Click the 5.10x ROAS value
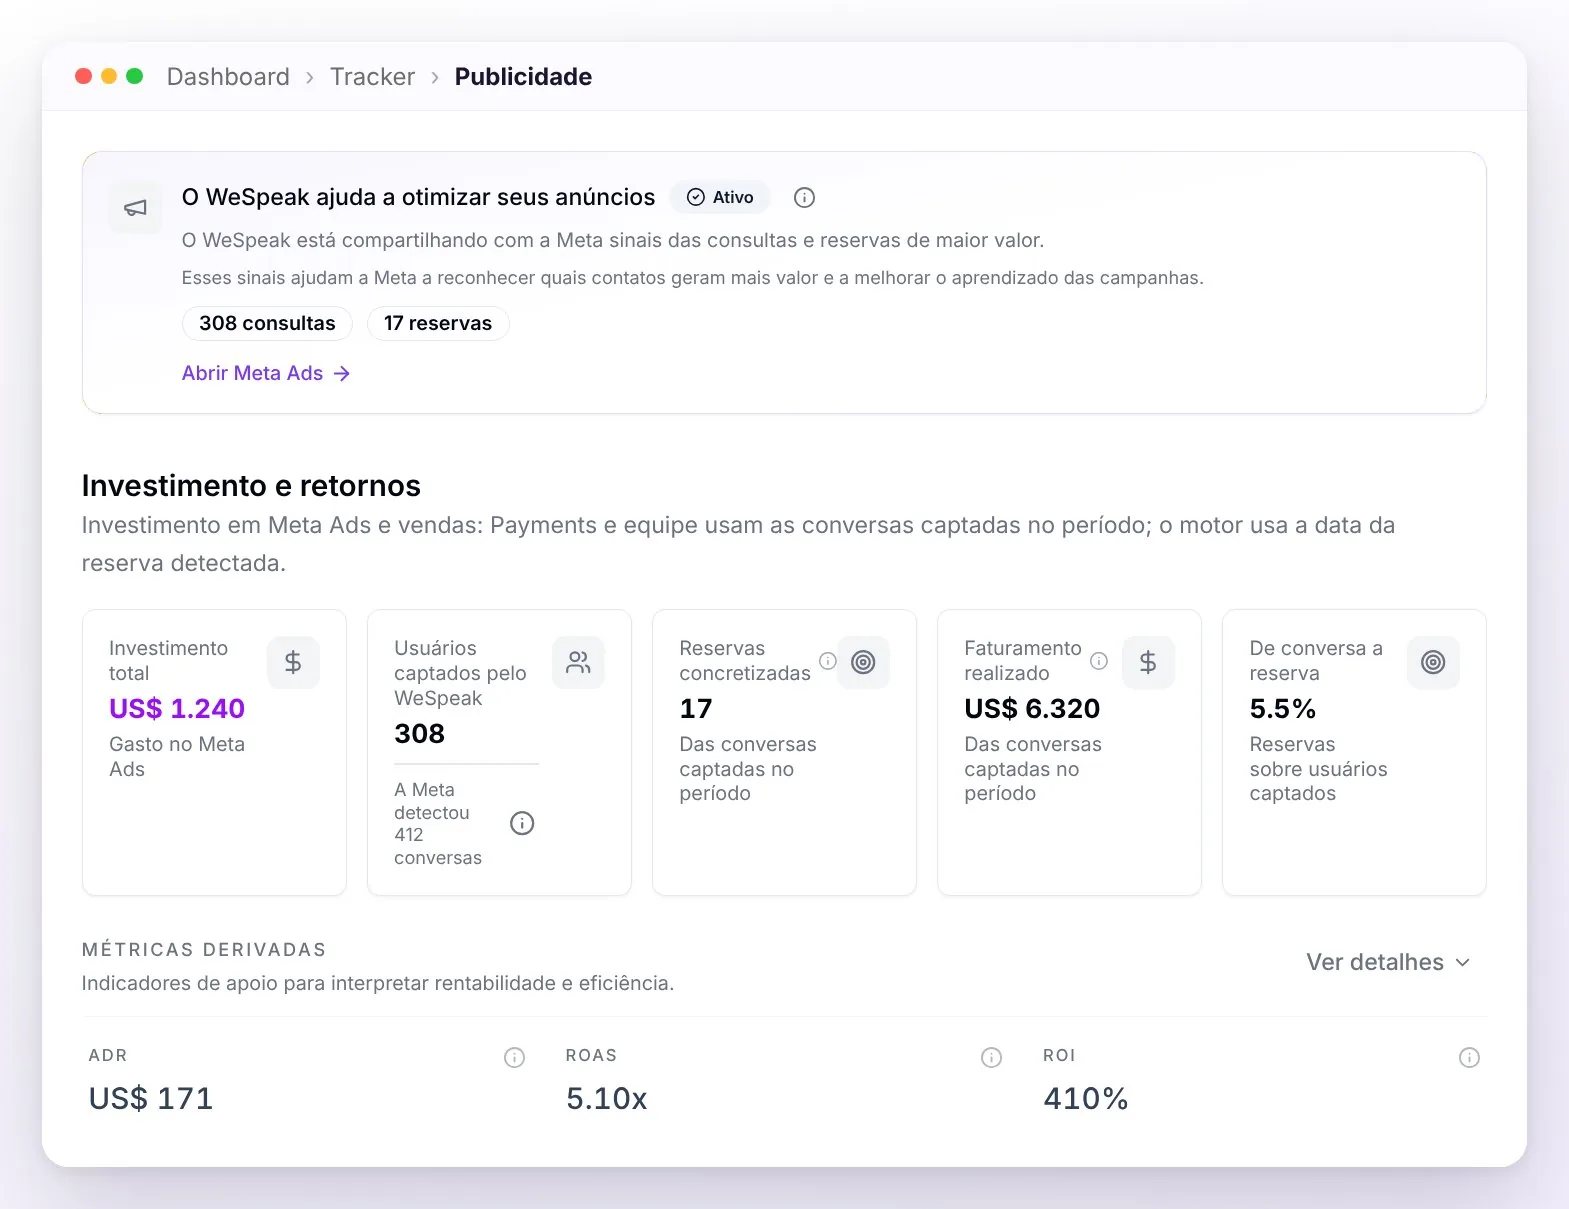The height and width of the screenshot is (1209, 1569). (607, 1098)
